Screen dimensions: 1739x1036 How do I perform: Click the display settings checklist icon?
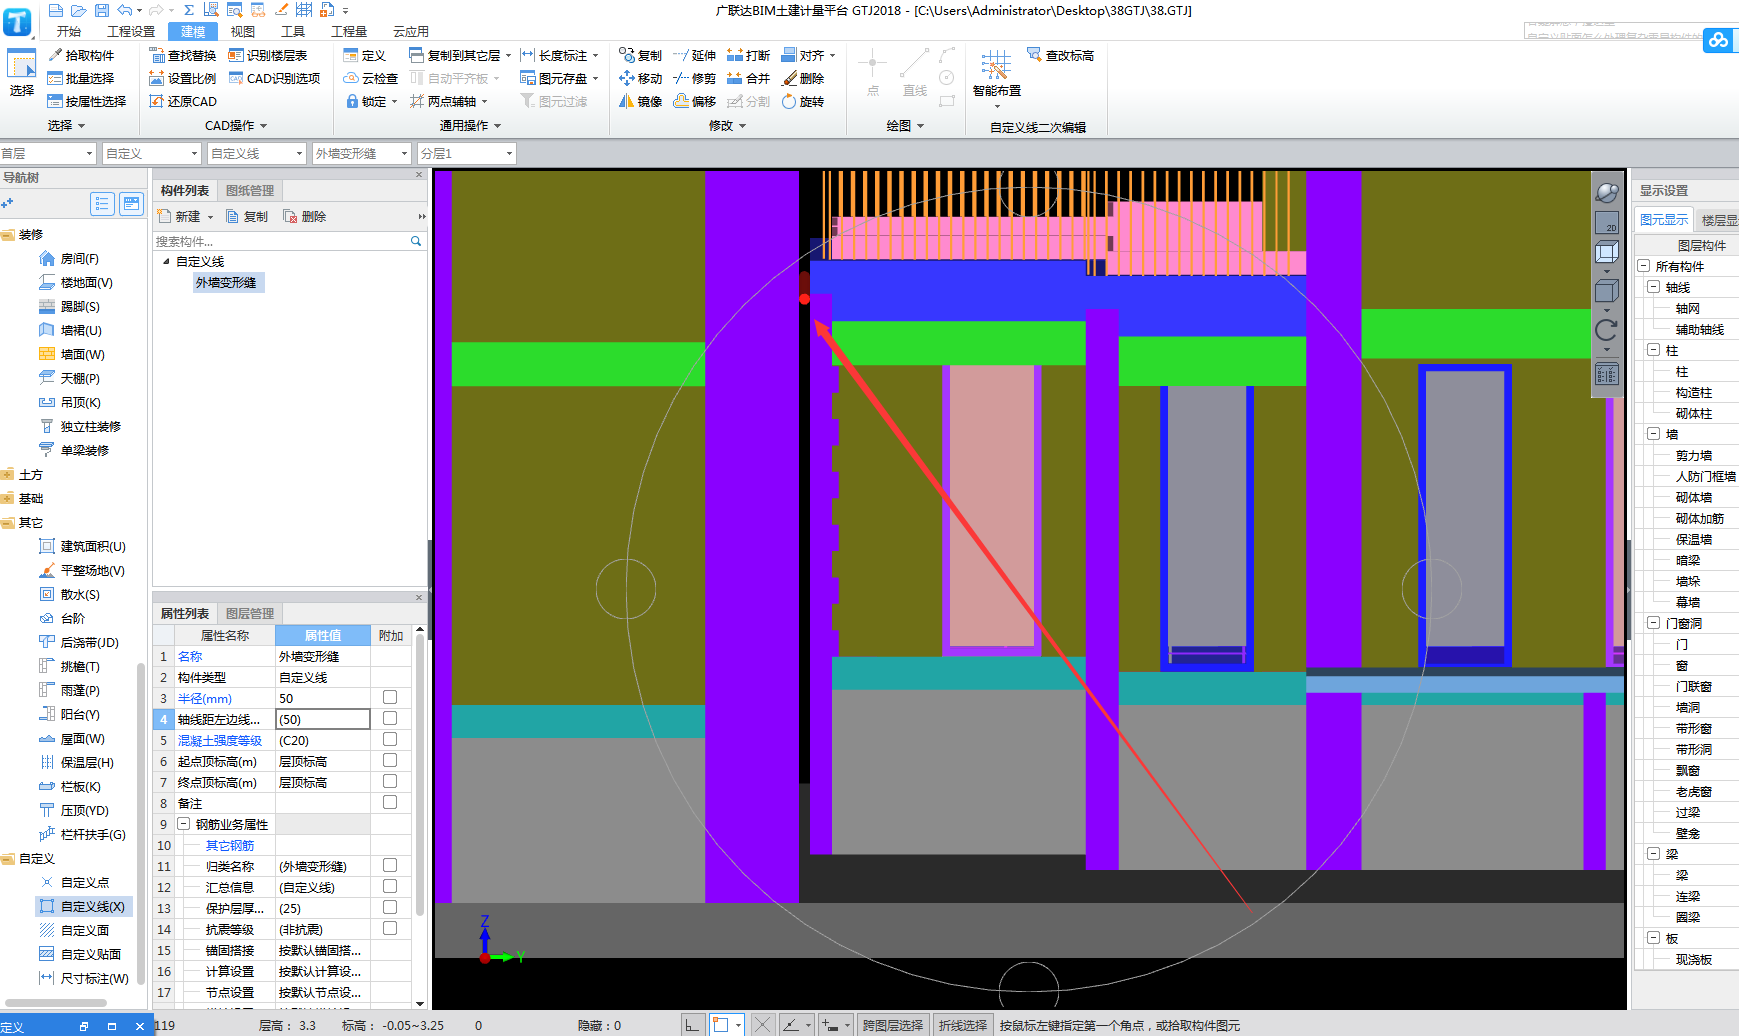(1606, 374)
